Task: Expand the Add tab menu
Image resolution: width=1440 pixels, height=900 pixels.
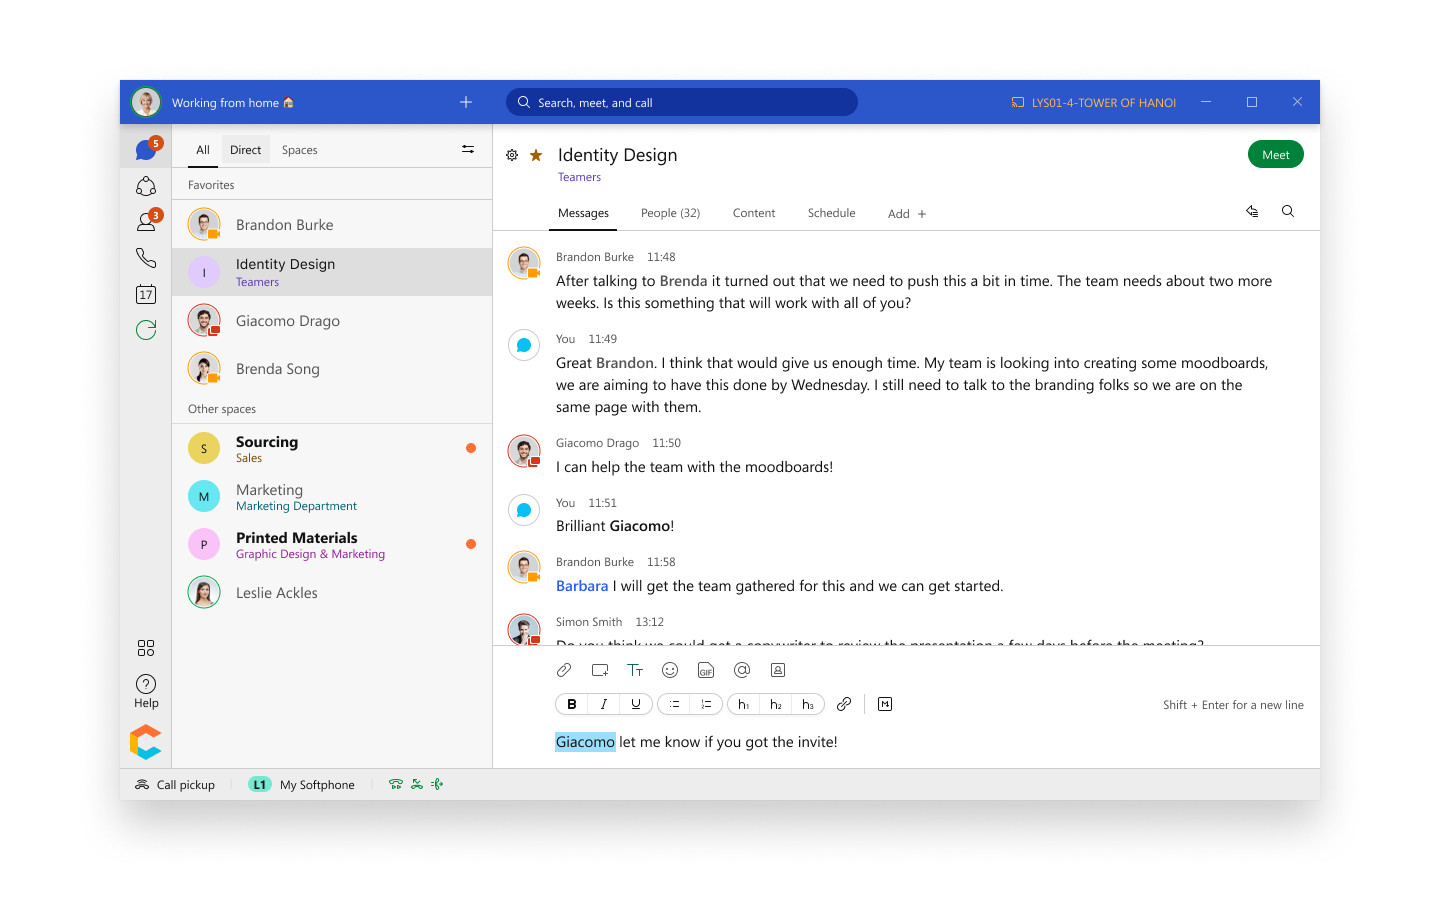Action: coord(907,214)
